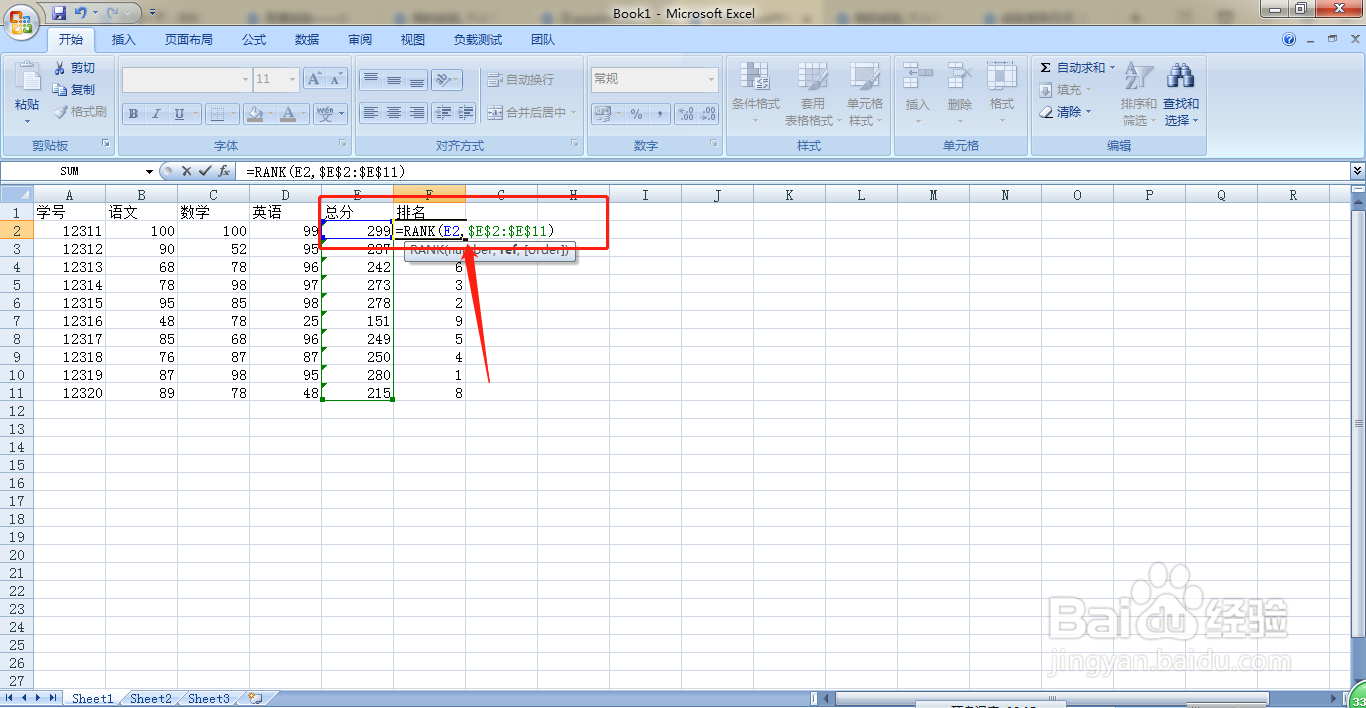Open the fill color dropdown arrow
1366x708 pixels.
click(x=269, y=113)
